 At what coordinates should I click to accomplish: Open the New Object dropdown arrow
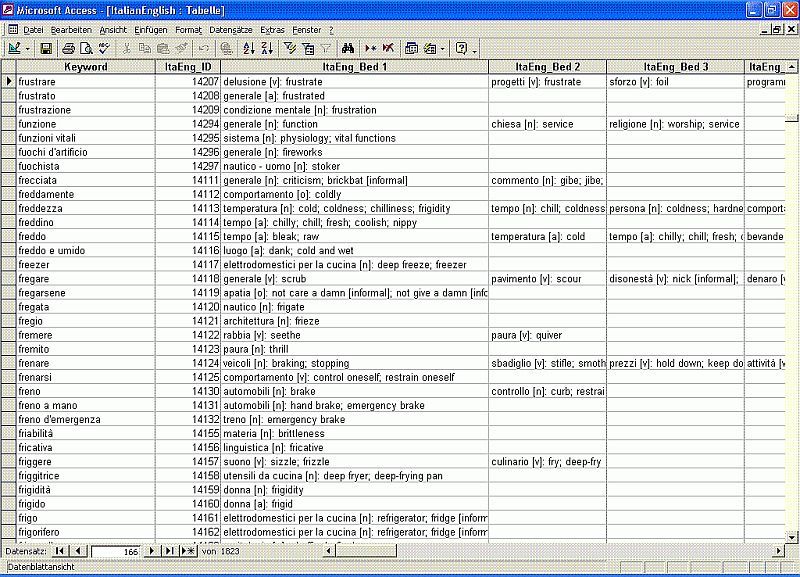[442, 49]
